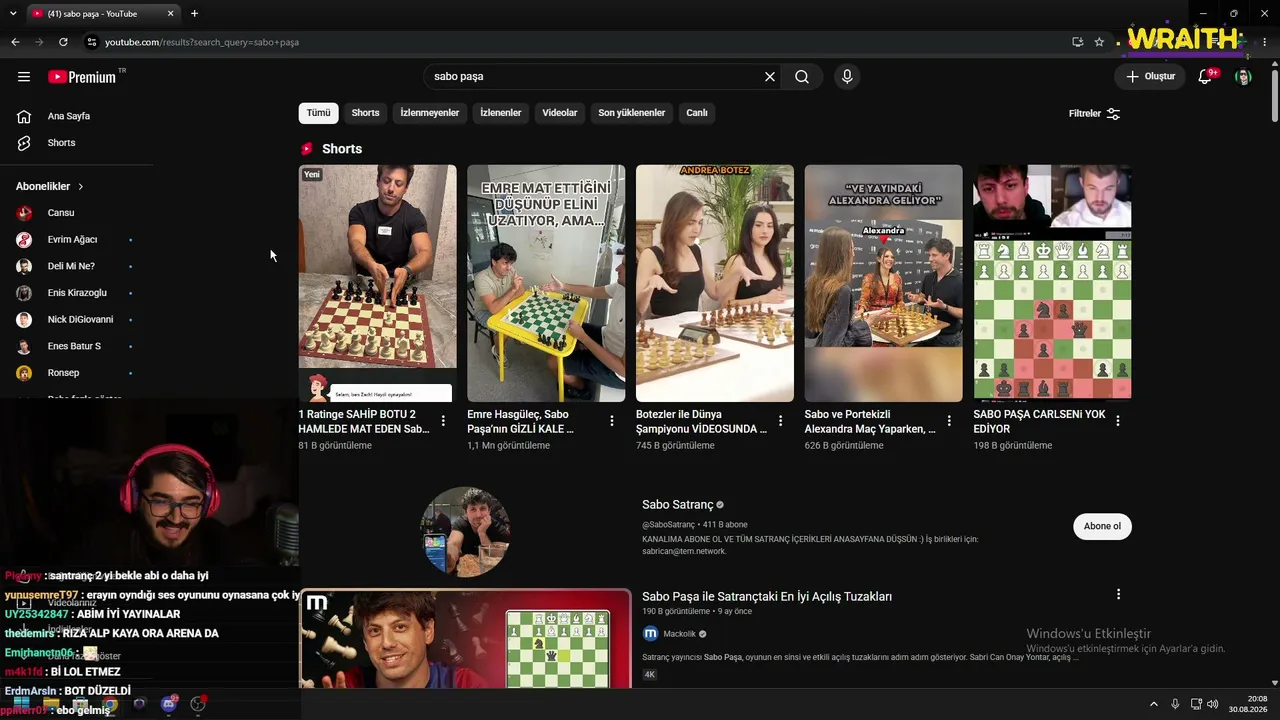The width and height of the screenshot is (1280, 720).
Task: Play the Andrea Botez short thumbnail
Action: tap(715, 283)
